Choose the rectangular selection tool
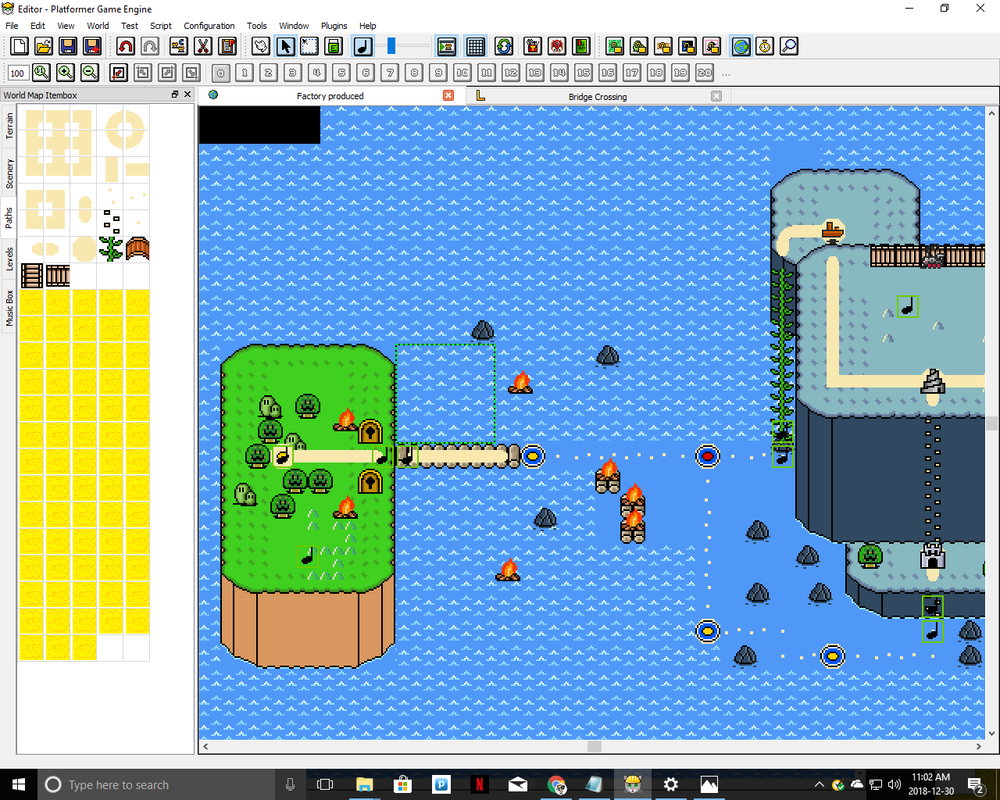Screen dimensions: 1000x800 click(309, 46)
